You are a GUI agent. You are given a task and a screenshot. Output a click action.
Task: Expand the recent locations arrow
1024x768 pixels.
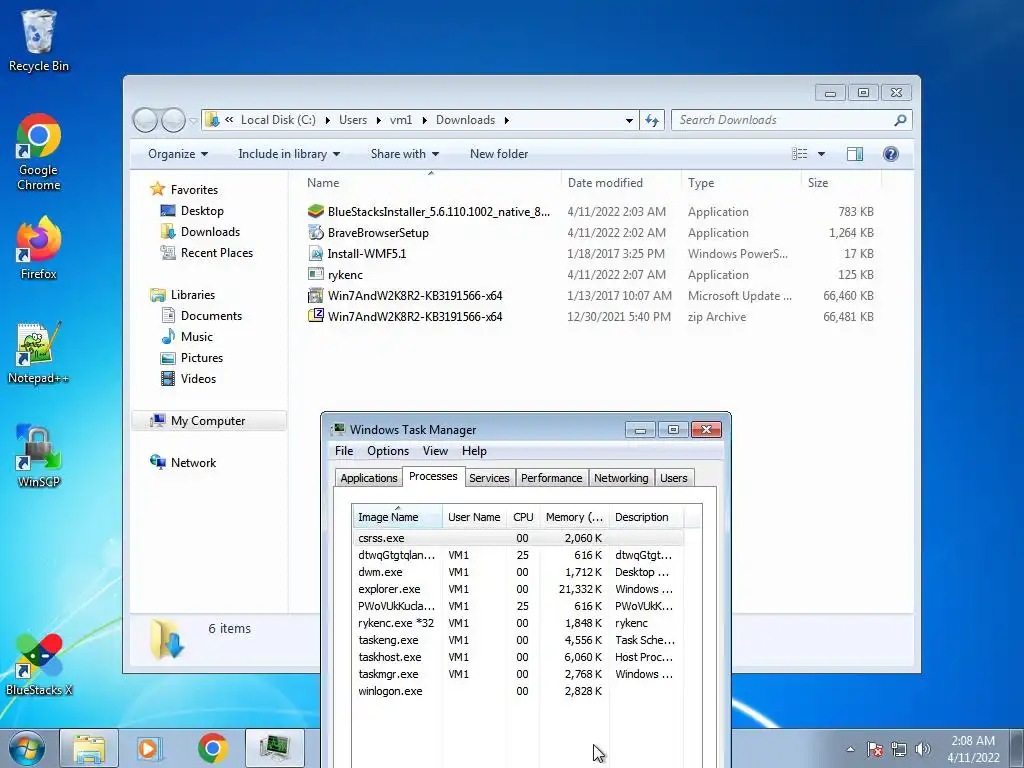[193, 121]
